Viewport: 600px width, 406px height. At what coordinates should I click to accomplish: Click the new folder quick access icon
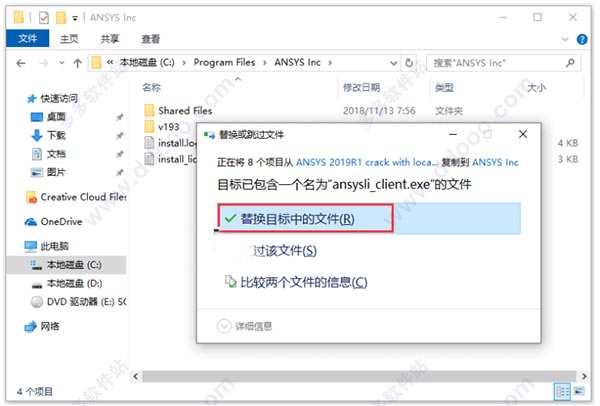(61, 18)
